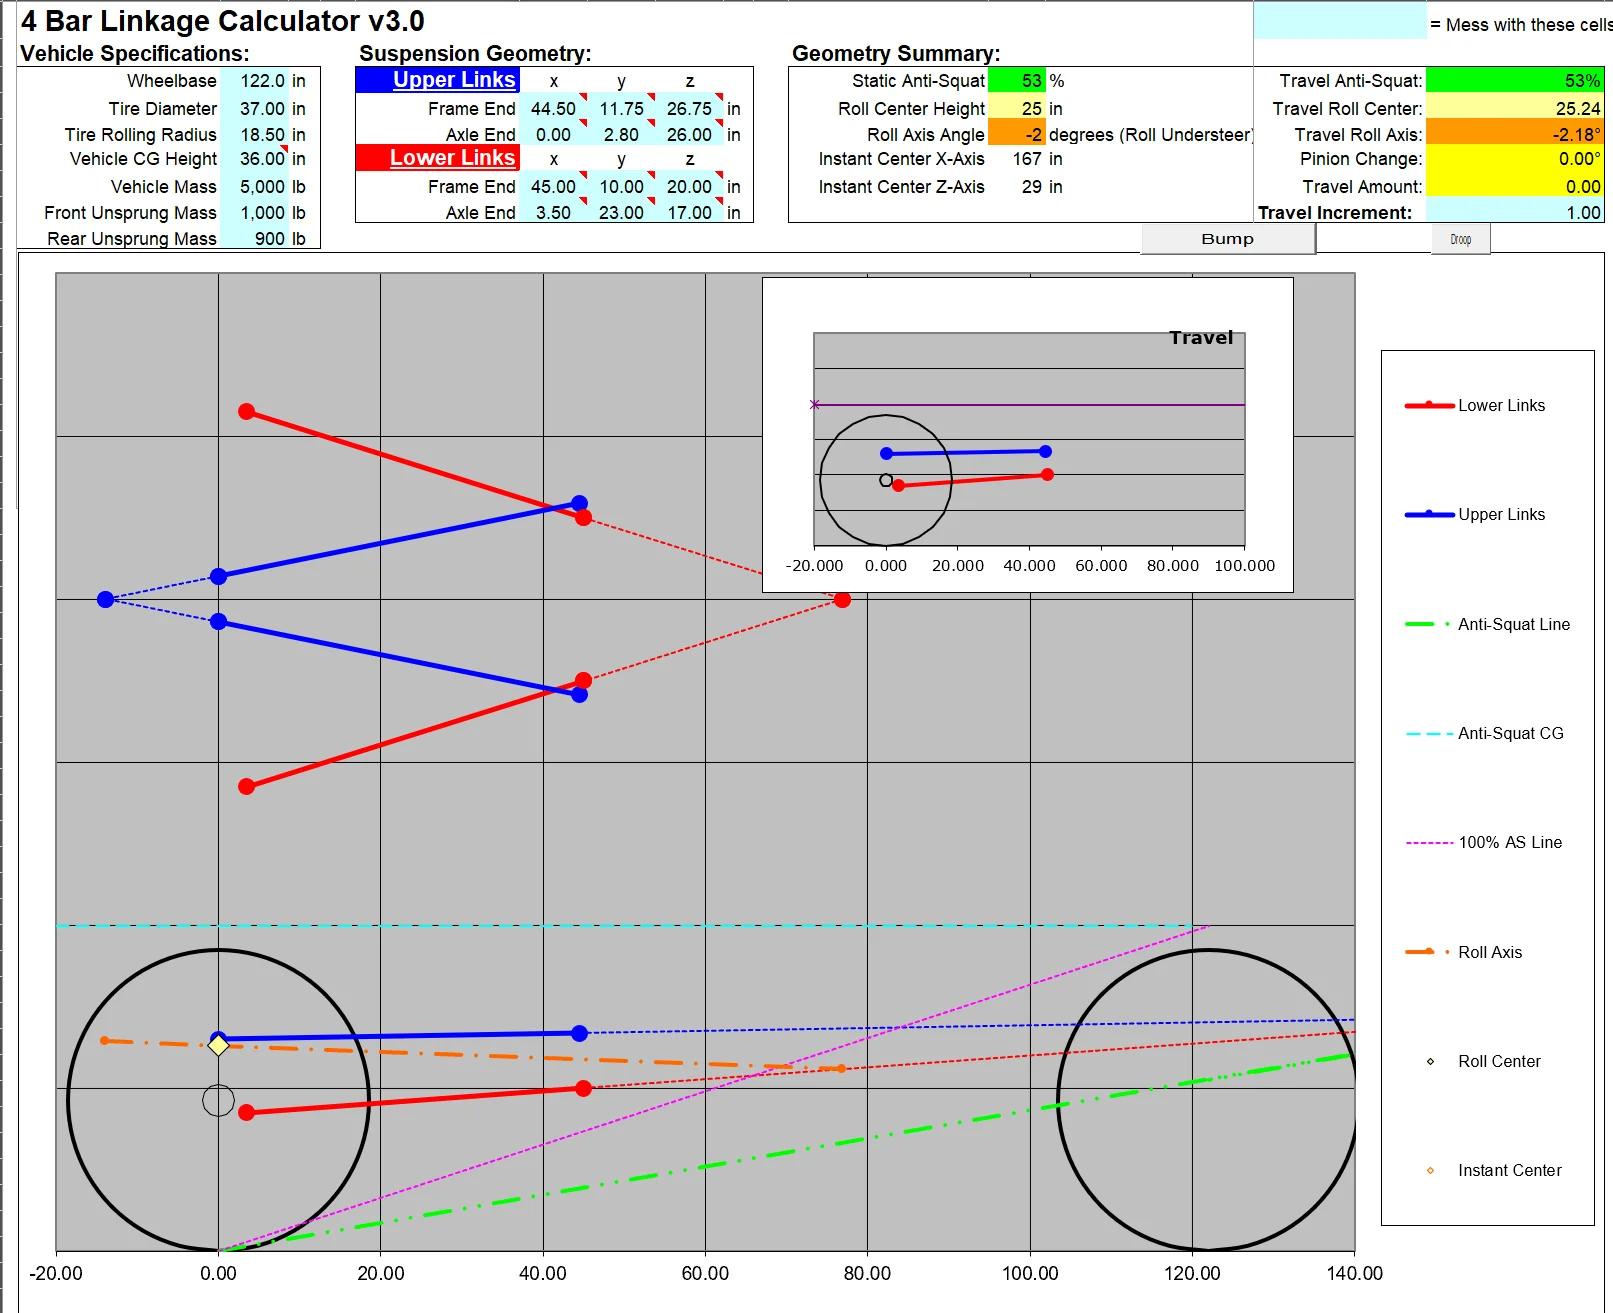The width and height of the screenshot is (1613, 1313).
Task: Click the yellow diamond roll center marker
Action: point(218,1045)
